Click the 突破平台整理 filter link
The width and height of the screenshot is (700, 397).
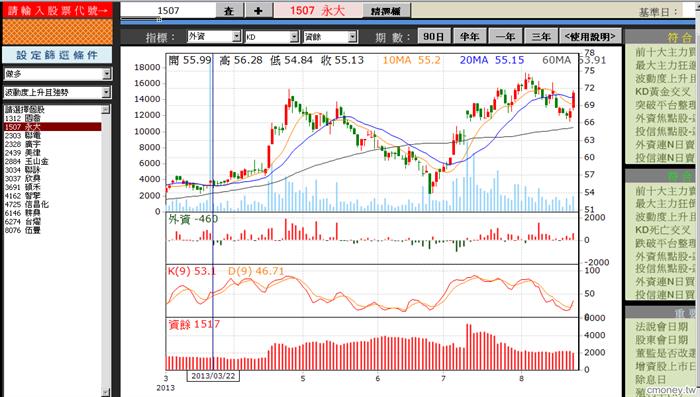point(665,105)
